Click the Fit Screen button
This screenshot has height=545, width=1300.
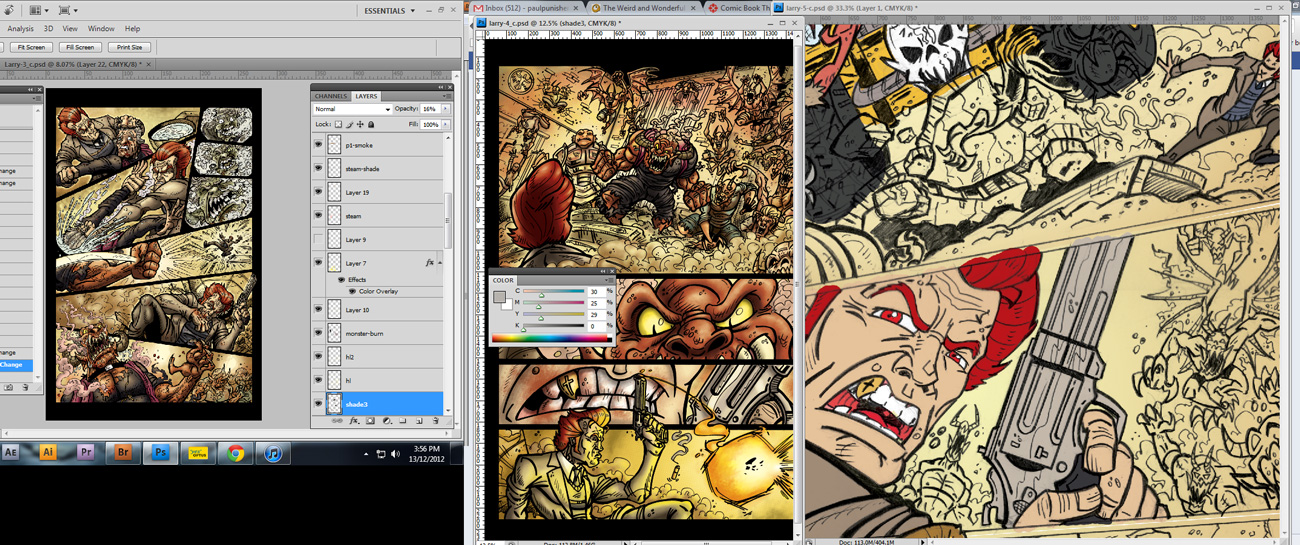click(31, 47)
